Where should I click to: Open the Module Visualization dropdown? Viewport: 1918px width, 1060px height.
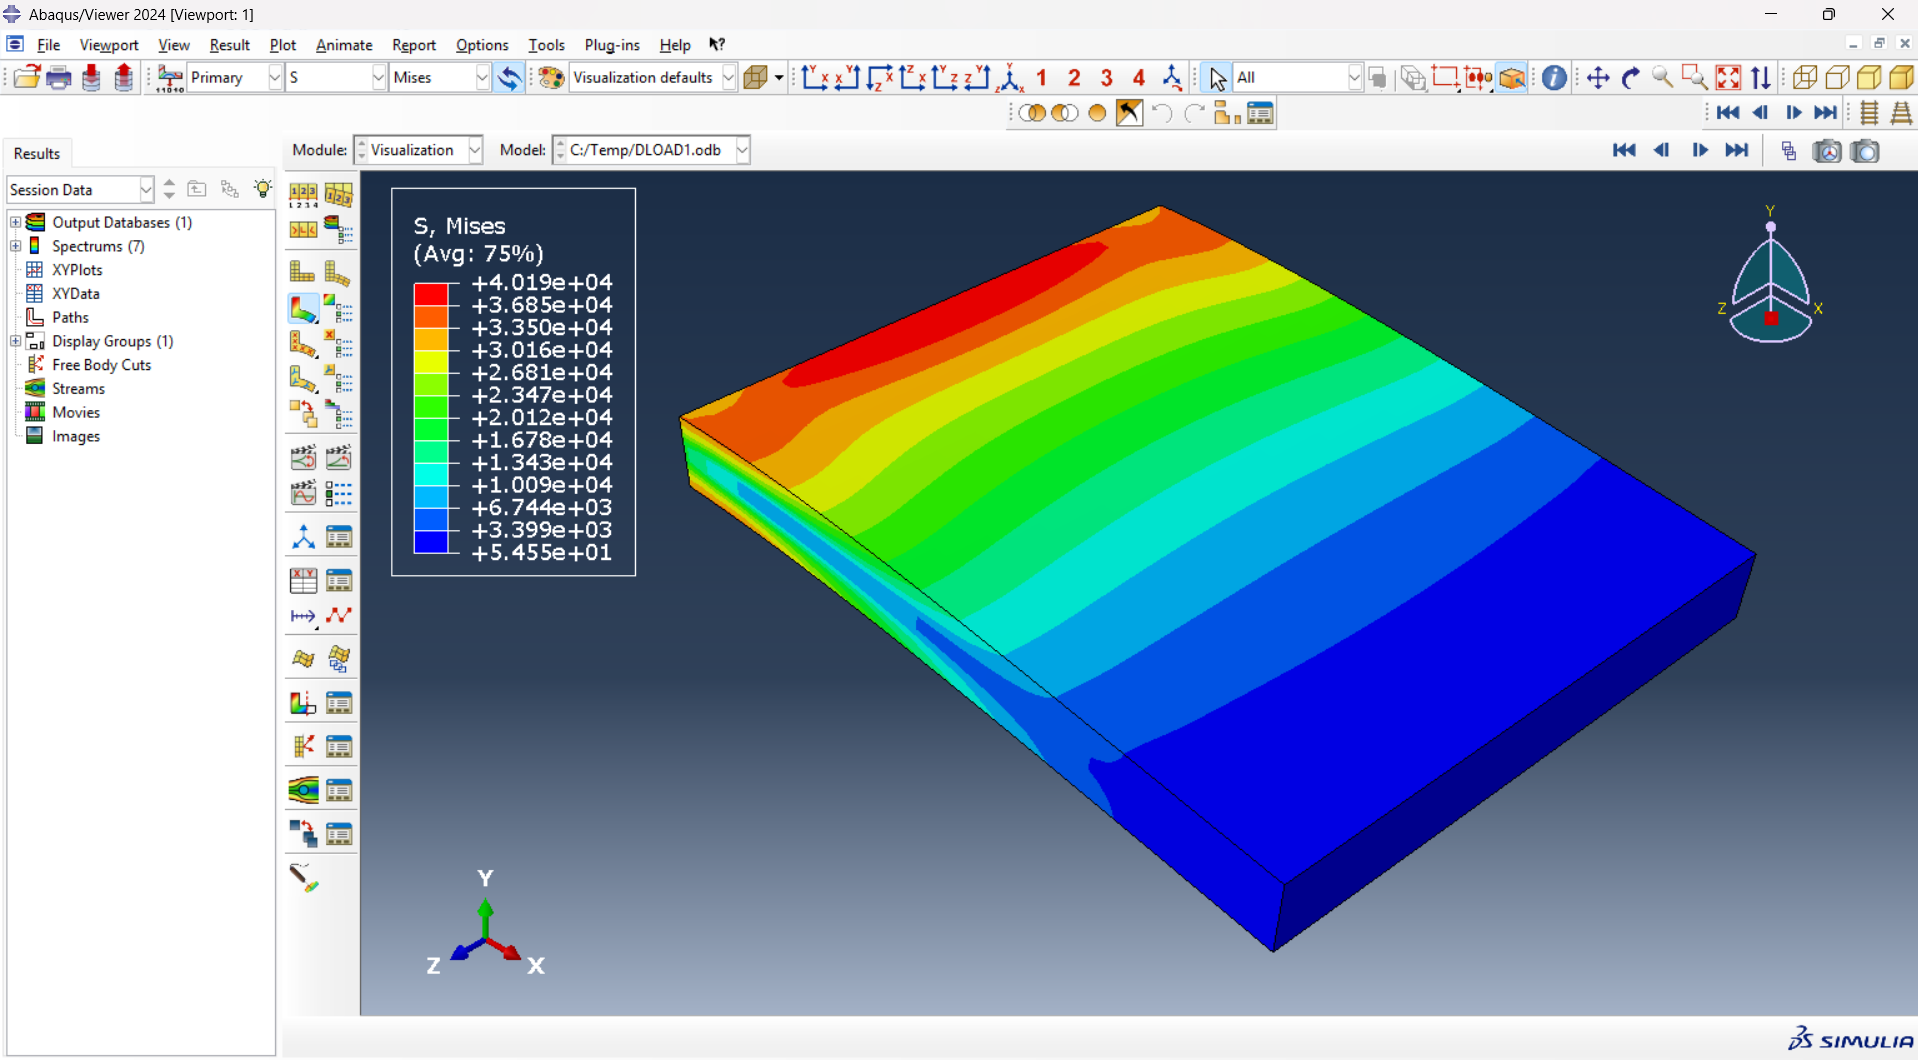475,150
